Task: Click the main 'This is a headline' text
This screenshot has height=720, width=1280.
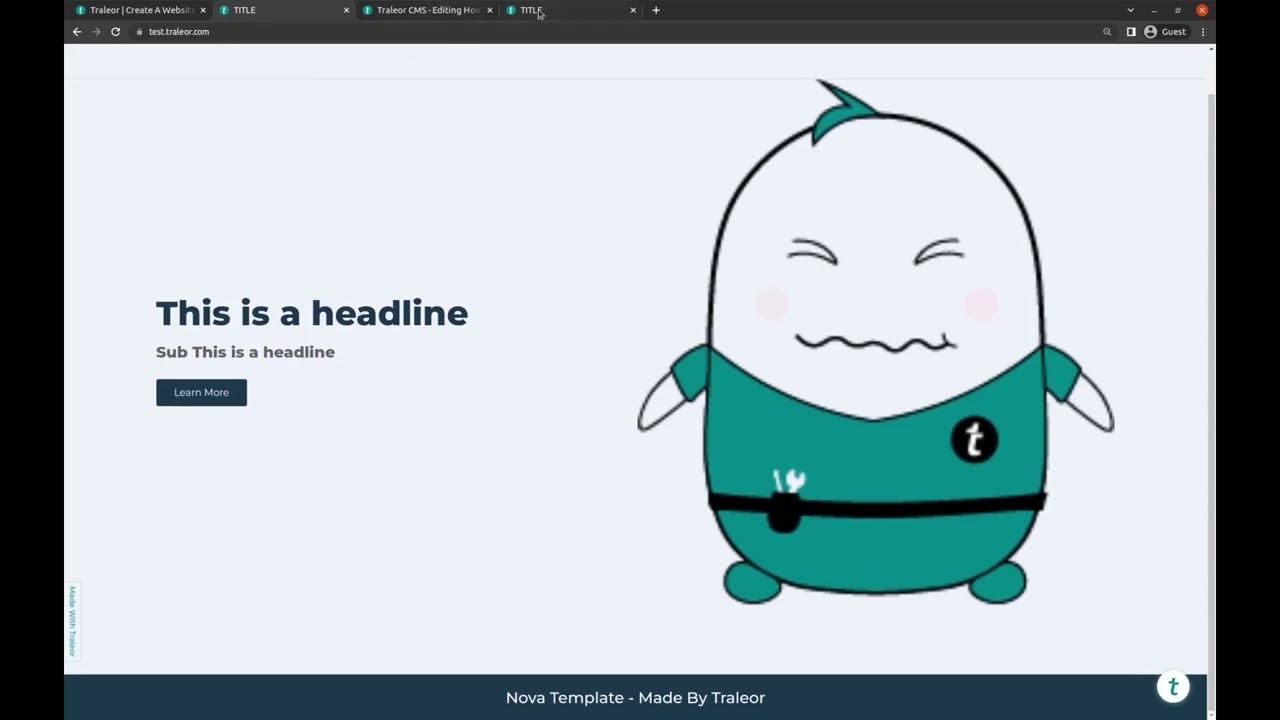Action: (x=312, y=313)
